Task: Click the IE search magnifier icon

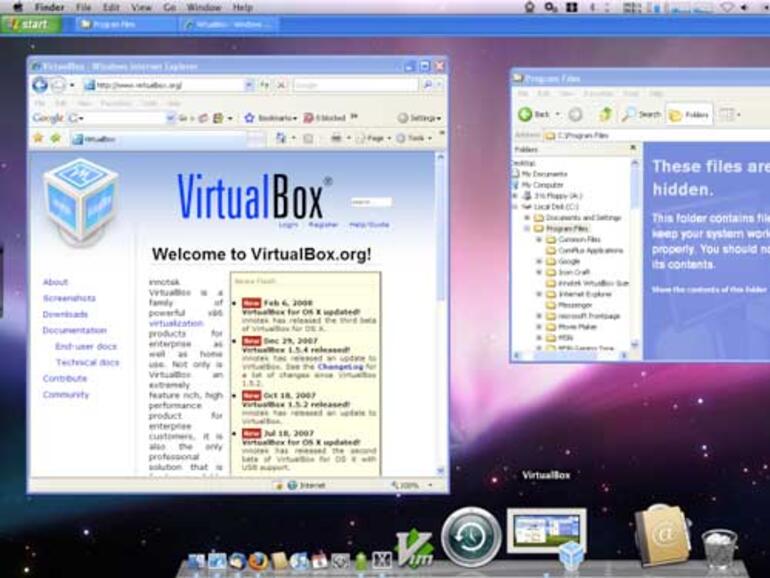Action: (x=427, y=85)
